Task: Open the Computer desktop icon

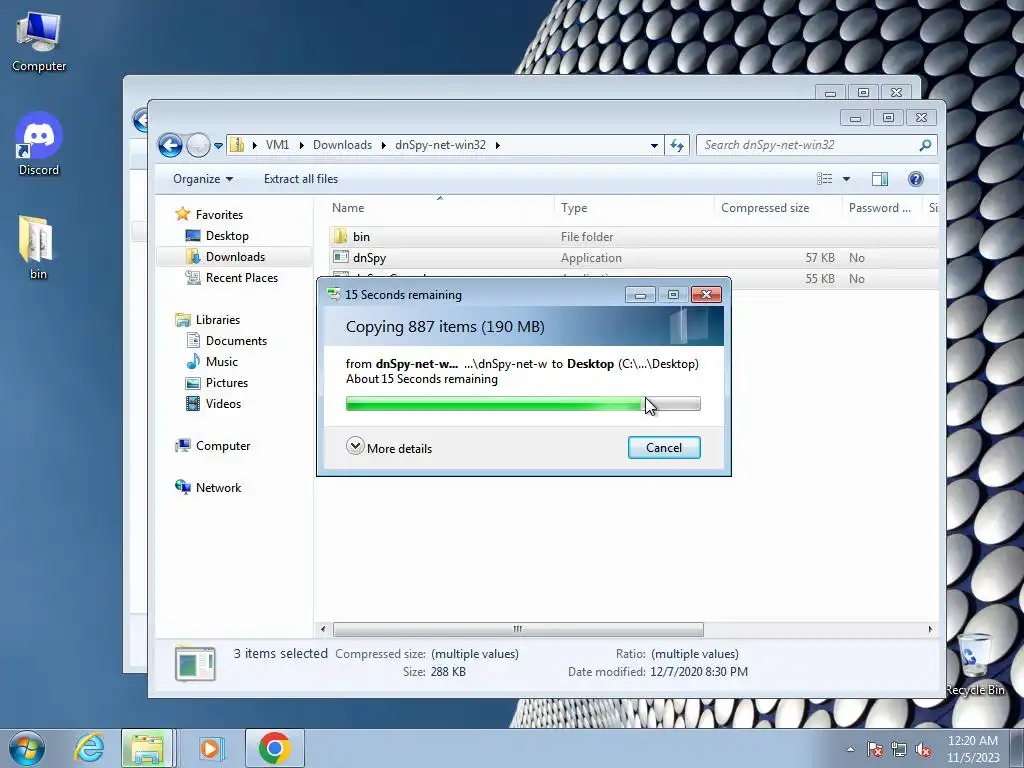Action: (39, 42)
